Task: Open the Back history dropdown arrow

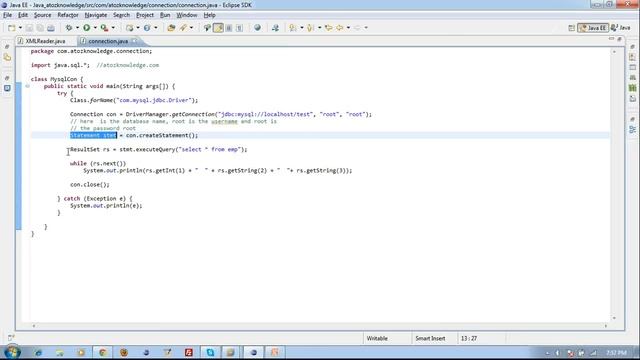Action: 348,28
